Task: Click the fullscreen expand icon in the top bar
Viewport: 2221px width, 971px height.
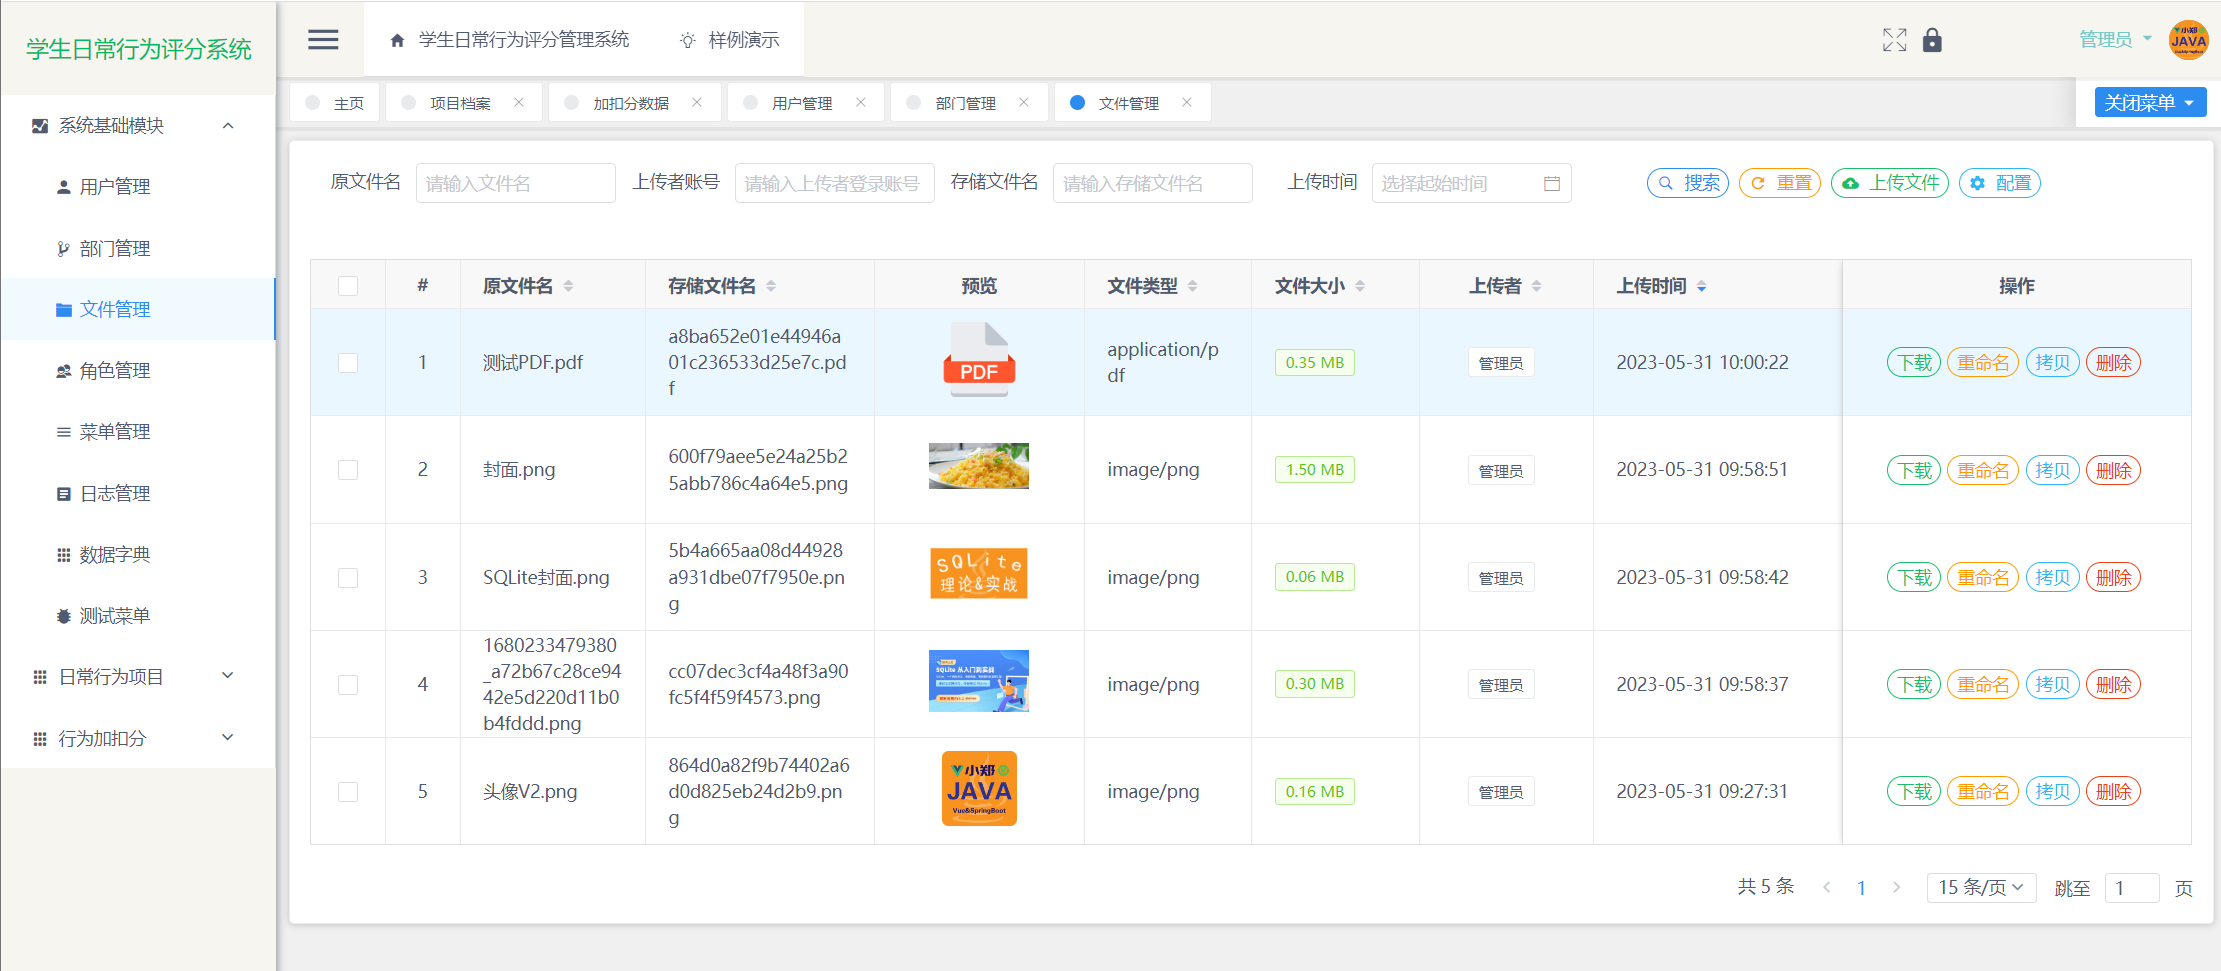Action: [1894, 40]
